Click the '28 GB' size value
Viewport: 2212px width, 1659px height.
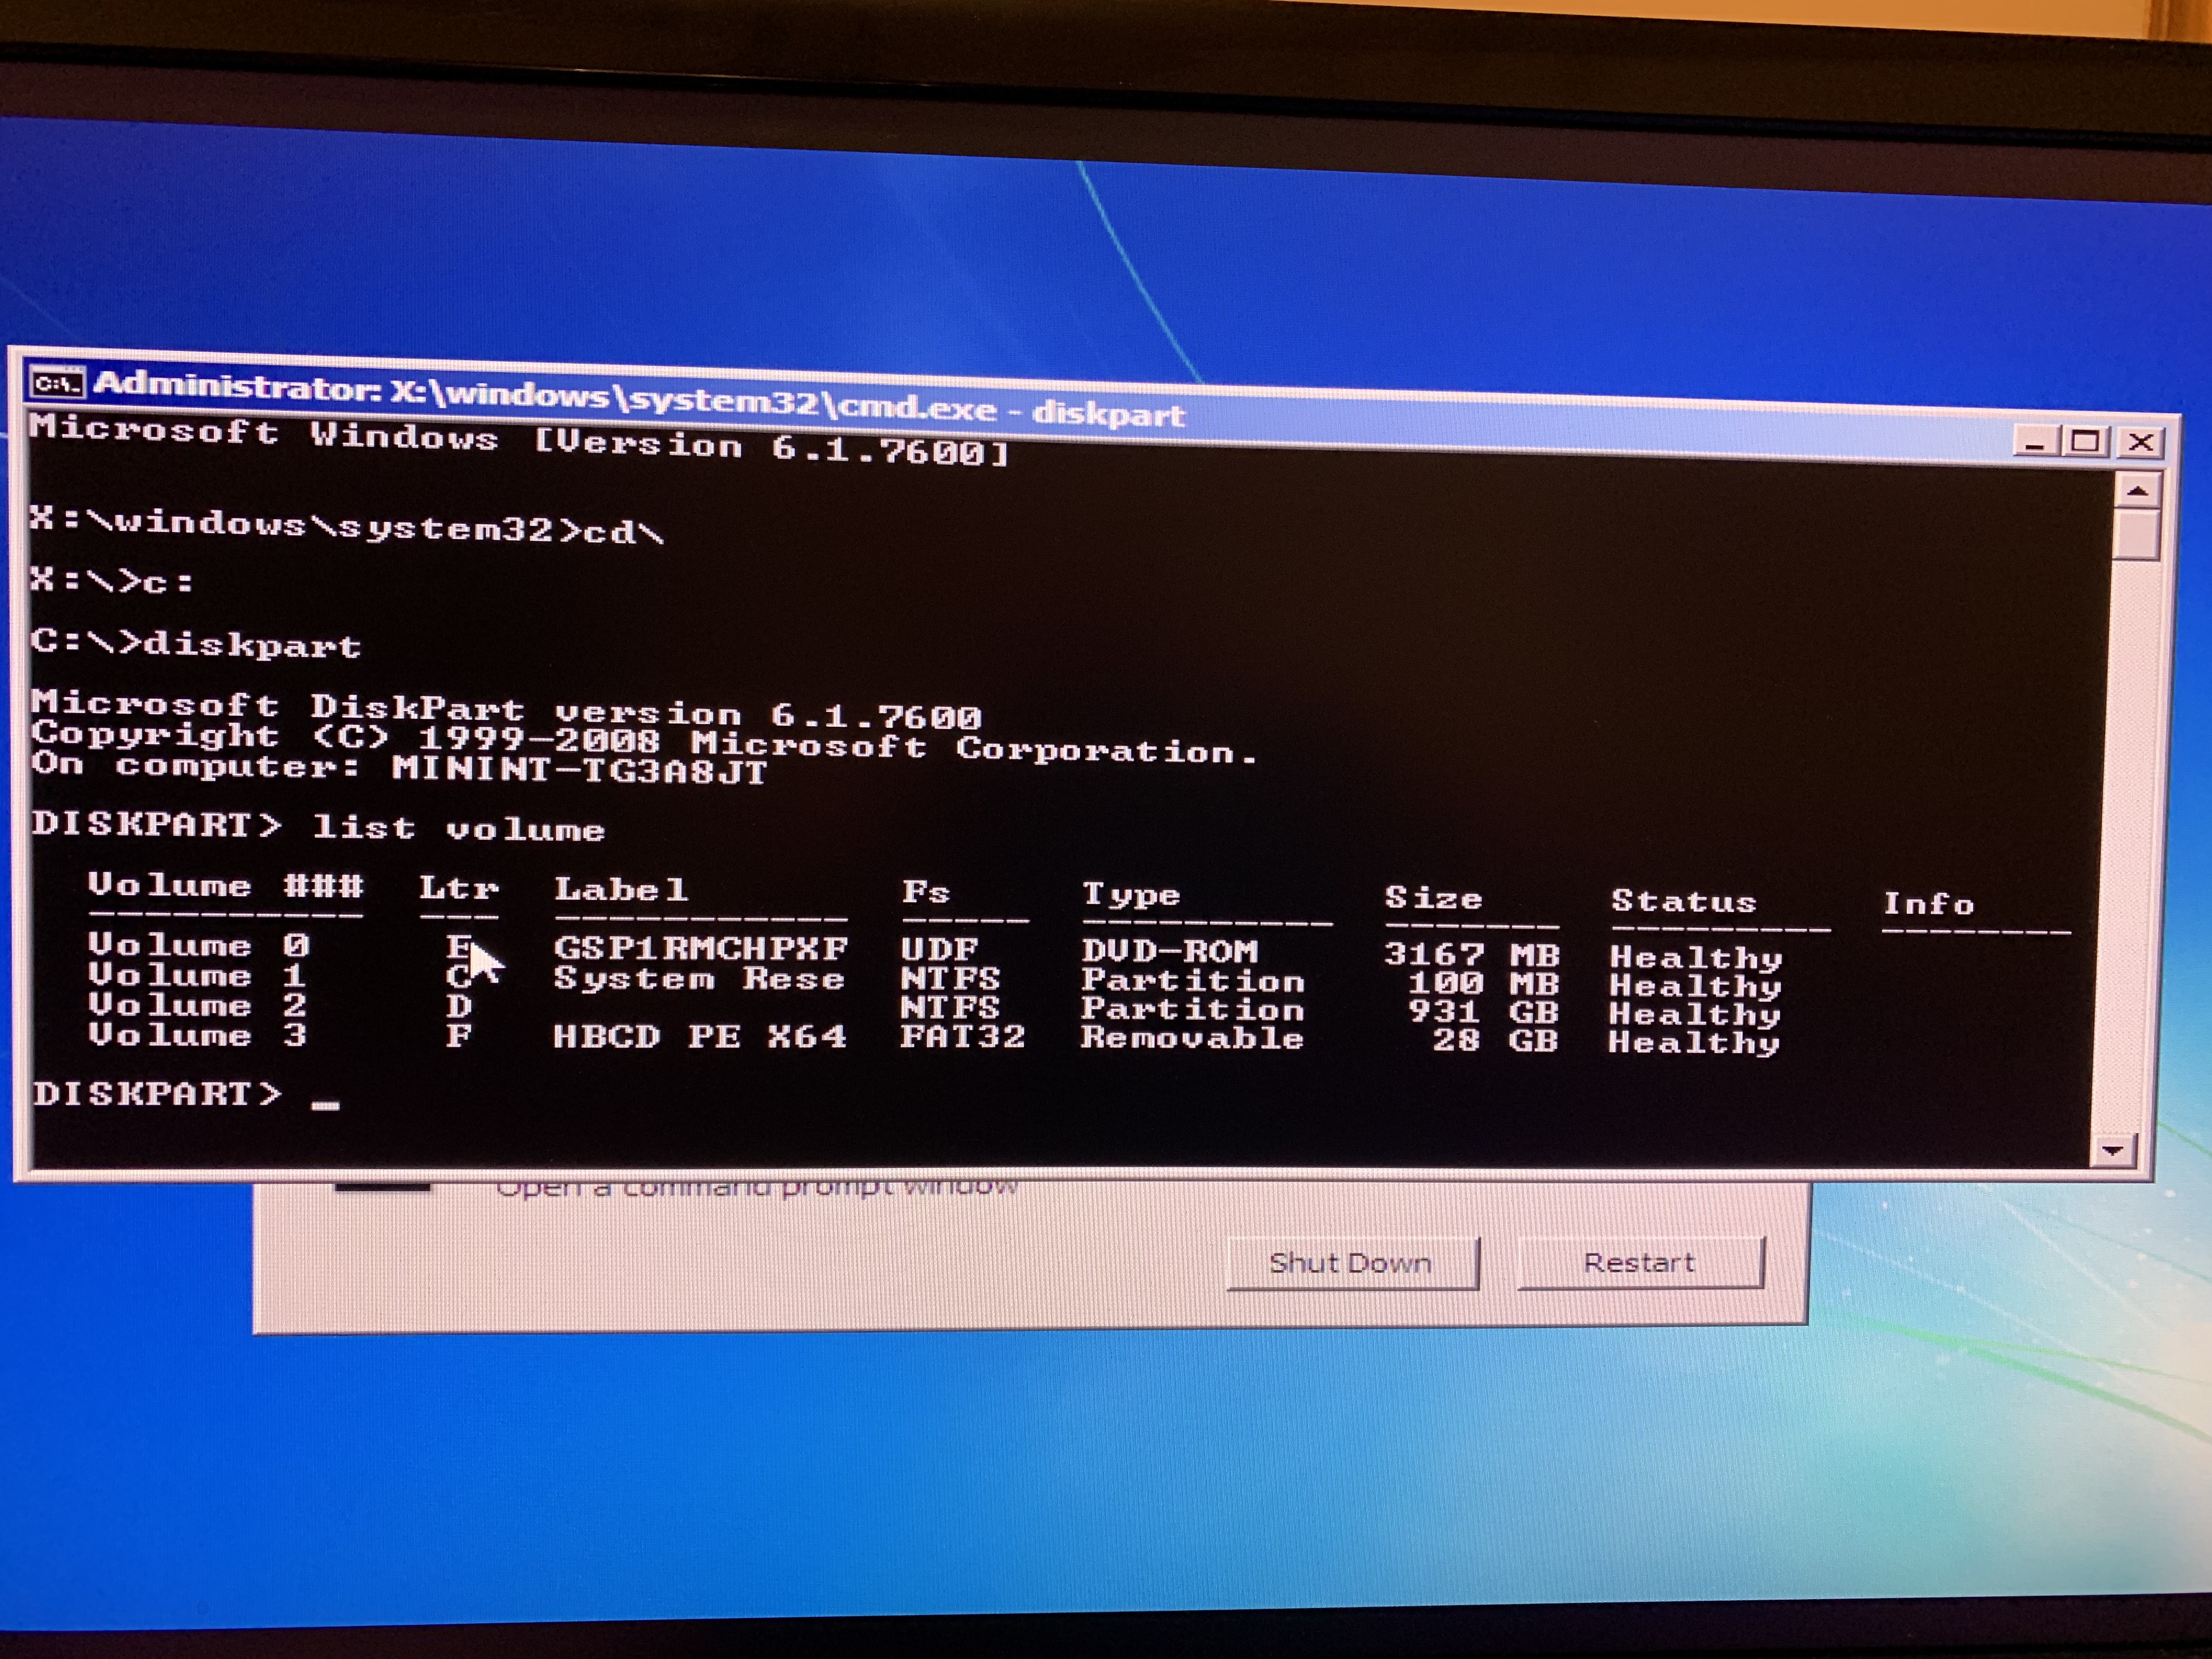1496,1041
